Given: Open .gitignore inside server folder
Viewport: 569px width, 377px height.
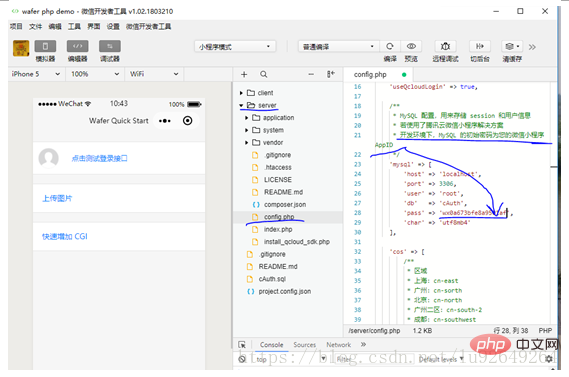Looking at the screenshot, I should click(277, 155).
